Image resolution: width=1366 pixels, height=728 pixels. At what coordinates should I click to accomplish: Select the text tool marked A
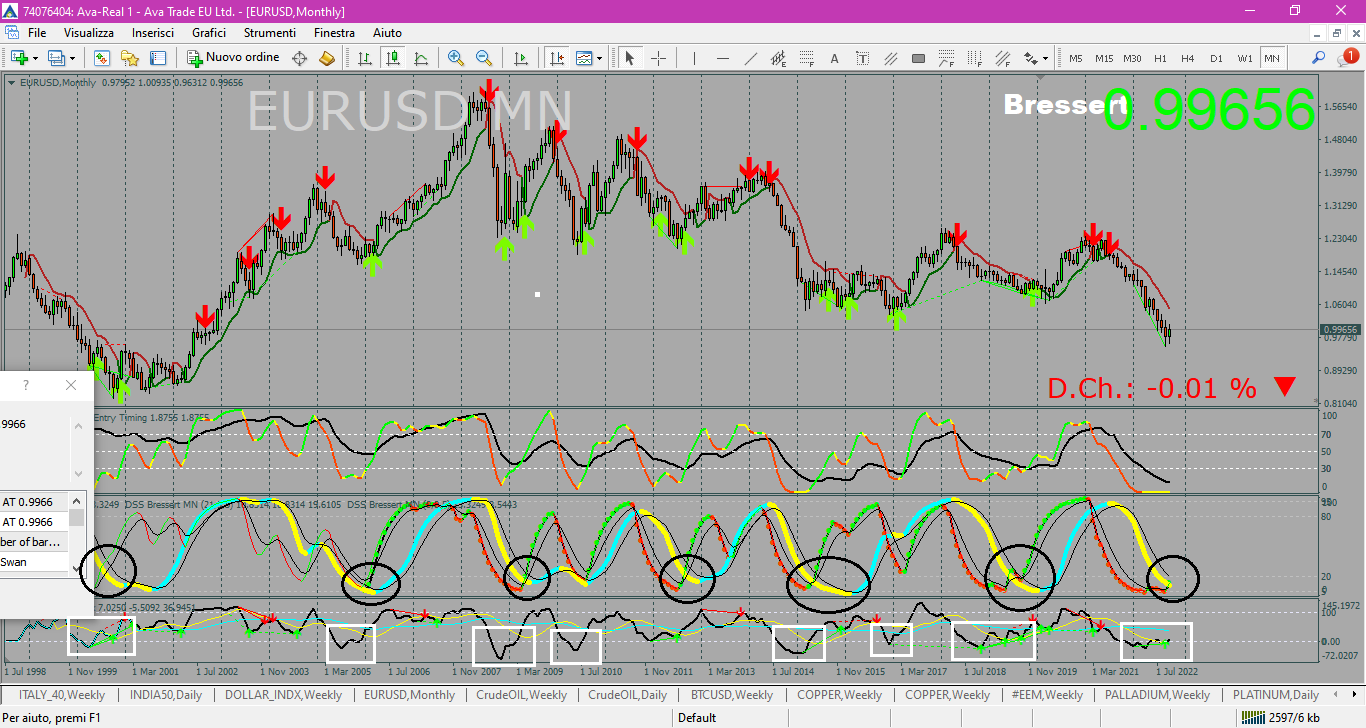pos(835,58)
